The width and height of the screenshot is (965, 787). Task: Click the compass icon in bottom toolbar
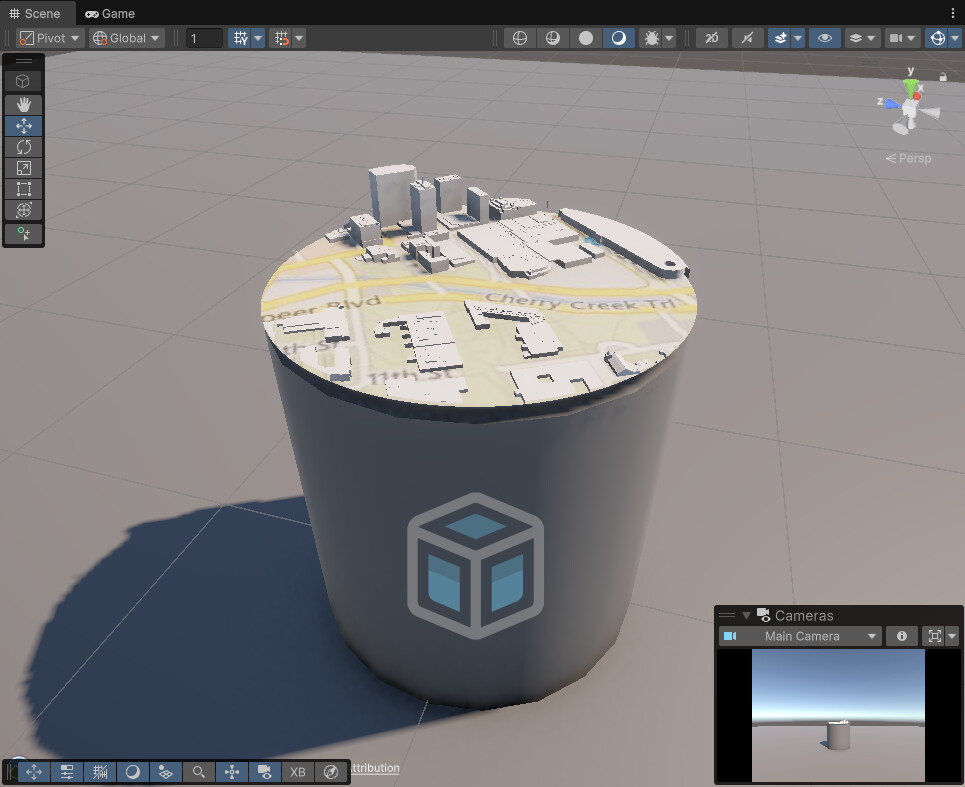click(x=330, y=772)
